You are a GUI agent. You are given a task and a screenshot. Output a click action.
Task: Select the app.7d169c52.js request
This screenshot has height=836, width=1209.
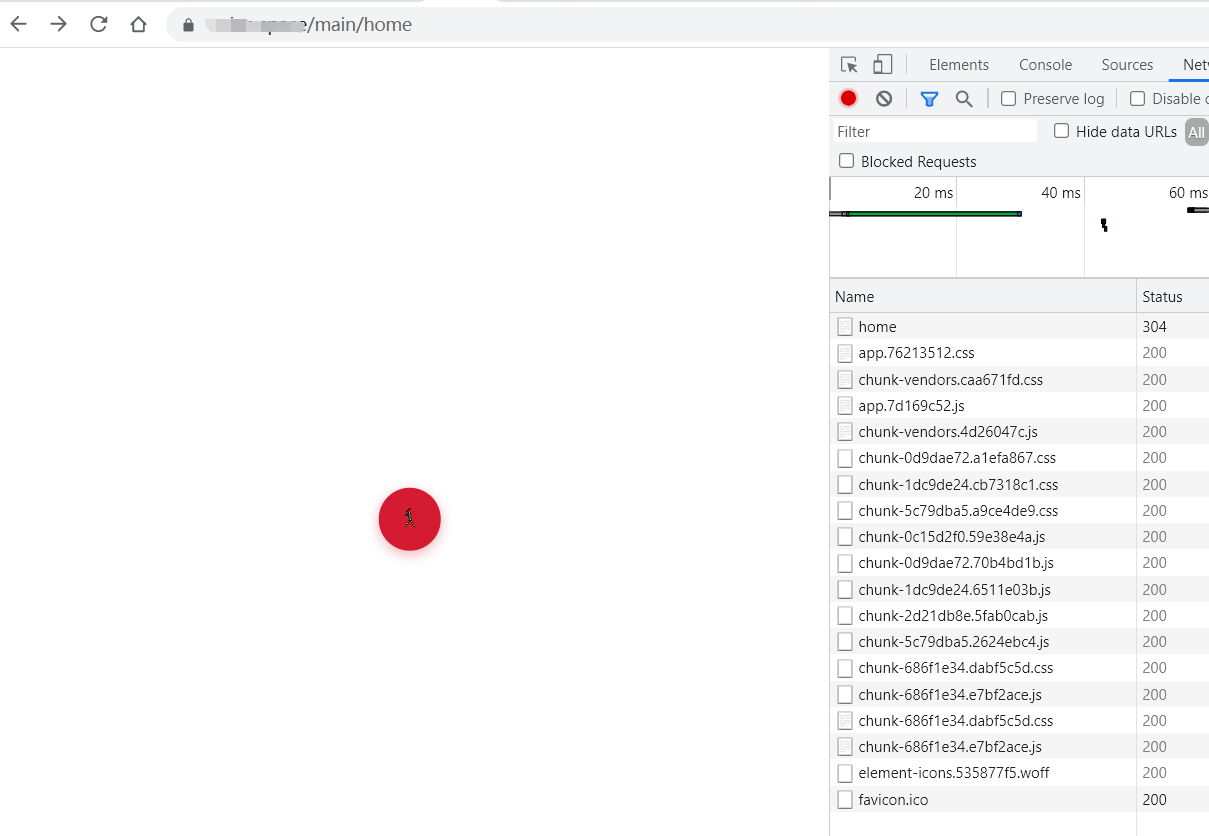[x=1019, y=406]
